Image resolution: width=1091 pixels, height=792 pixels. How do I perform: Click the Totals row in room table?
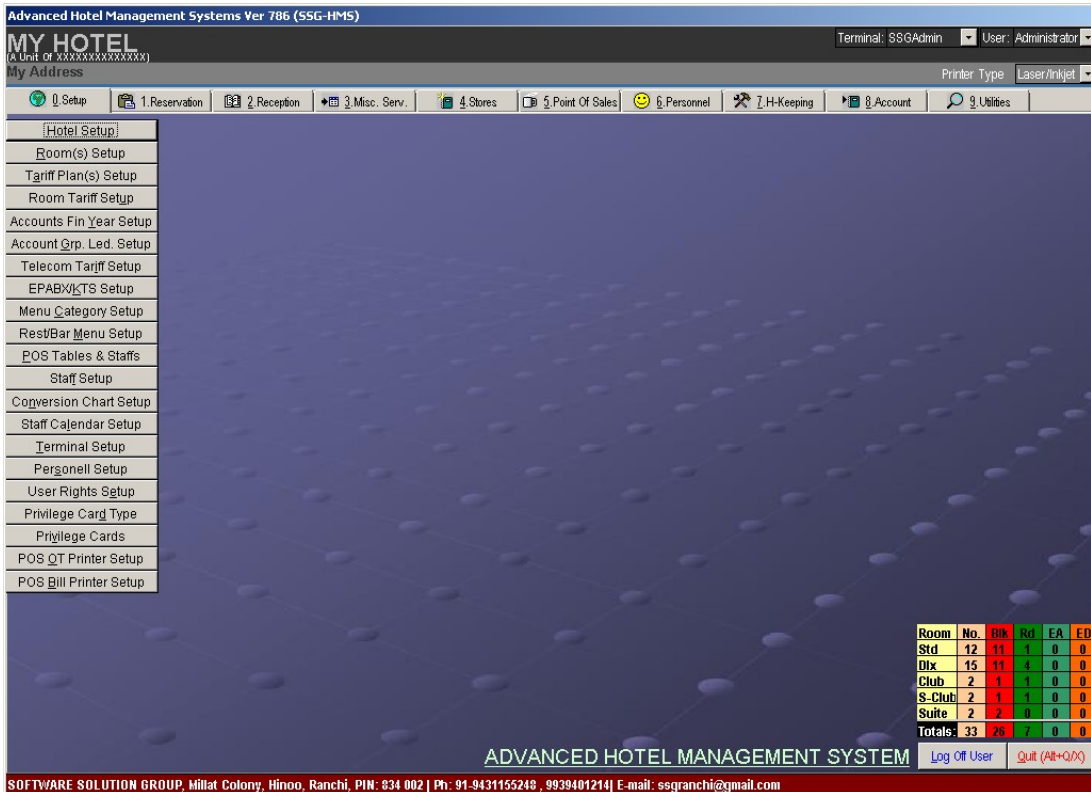tap(937, 733)
